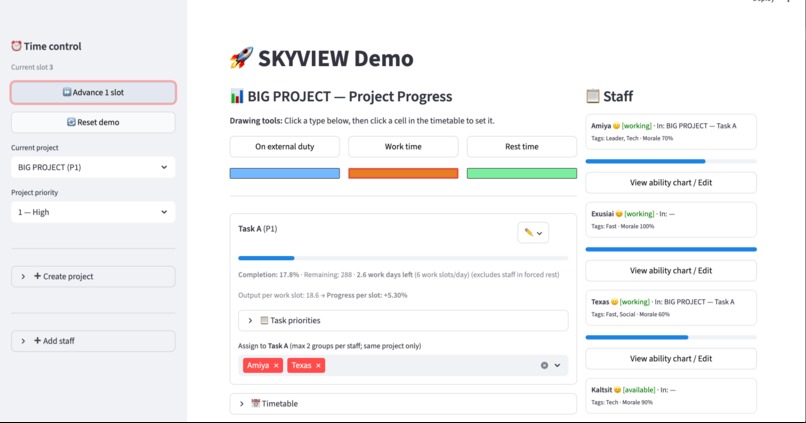Image resolution: width=806 pixels, height=423 pixels.
Task: Click the Texas staff card
Action: pyautogui.click(x=671, y=308)
